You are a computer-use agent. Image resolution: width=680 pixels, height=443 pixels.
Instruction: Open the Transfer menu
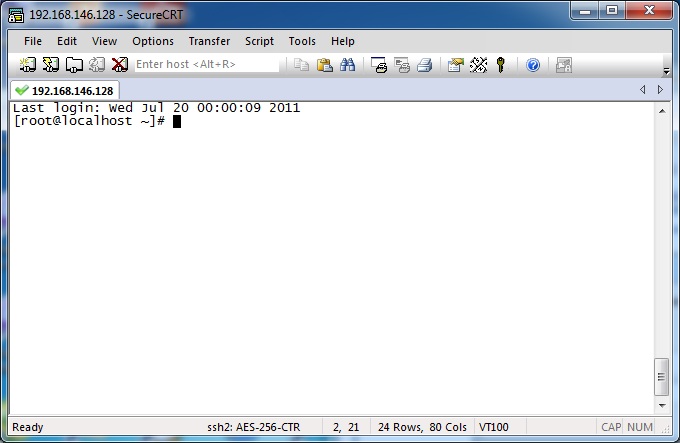(x=209, y=41)
